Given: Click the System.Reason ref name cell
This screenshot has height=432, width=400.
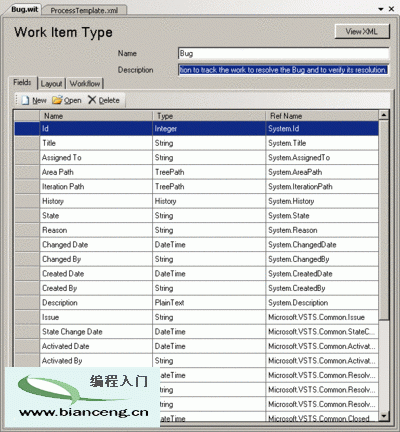Looking at the screenshot, I should (322, 230).
